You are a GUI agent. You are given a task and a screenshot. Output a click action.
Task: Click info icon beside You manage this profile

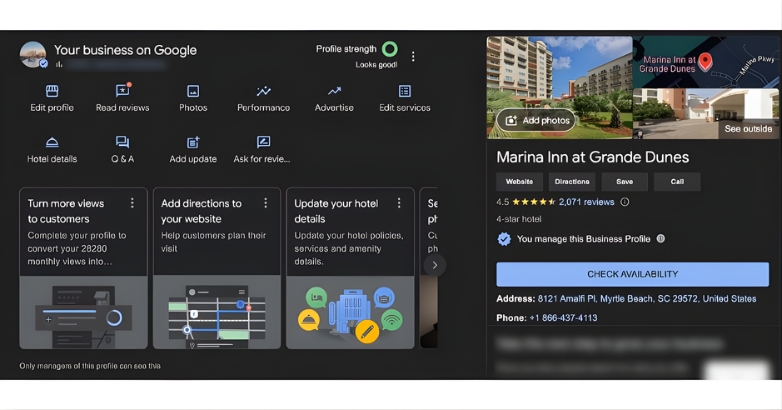(661, 238)
